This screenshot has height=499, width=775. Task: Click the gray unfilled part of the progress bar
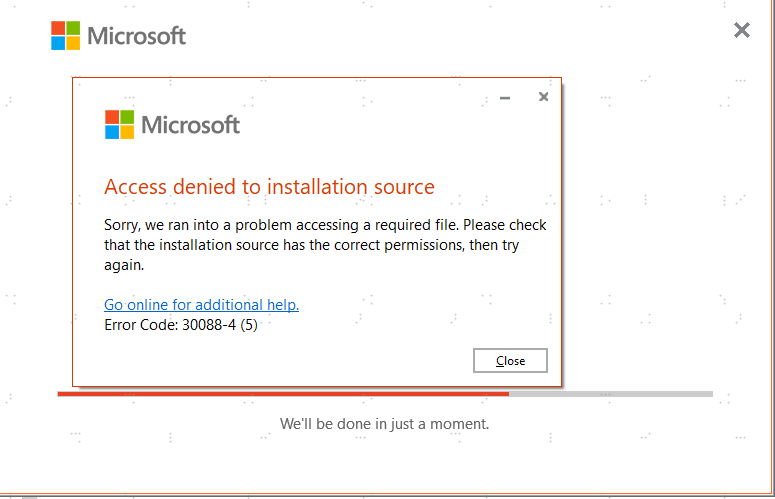click(610, 394)
